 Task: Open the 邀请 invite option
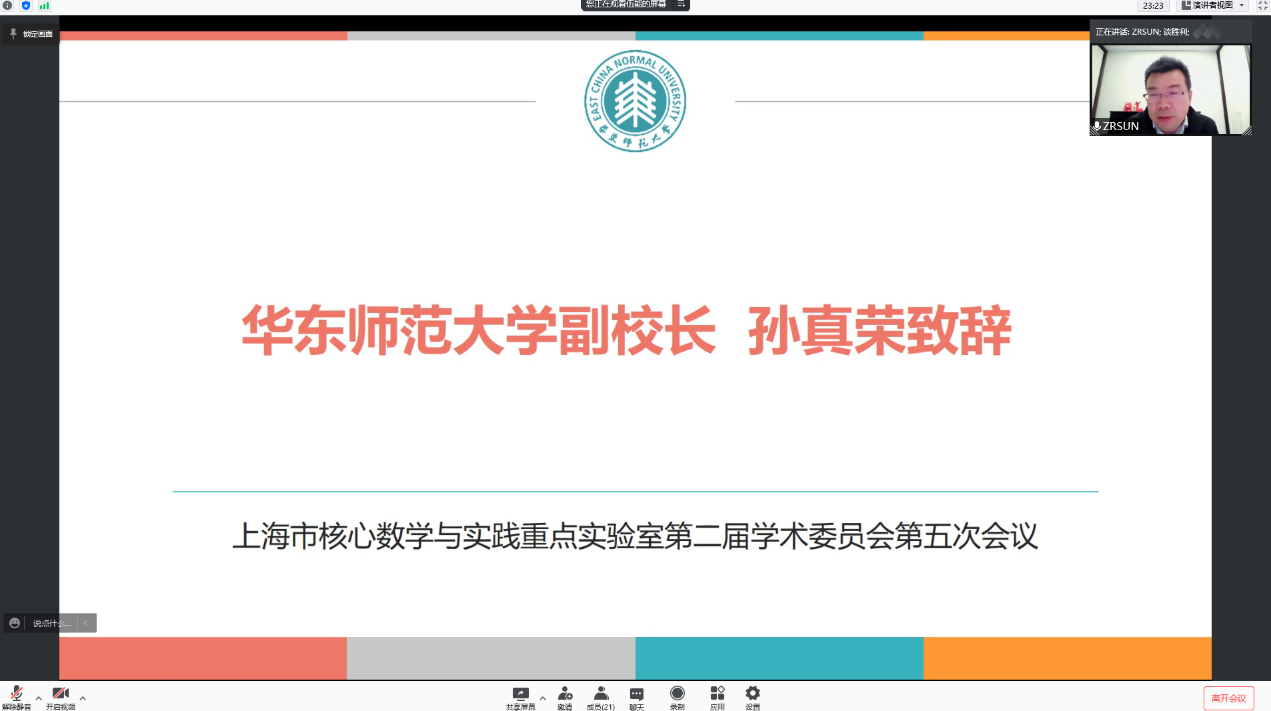coord(565,697)
